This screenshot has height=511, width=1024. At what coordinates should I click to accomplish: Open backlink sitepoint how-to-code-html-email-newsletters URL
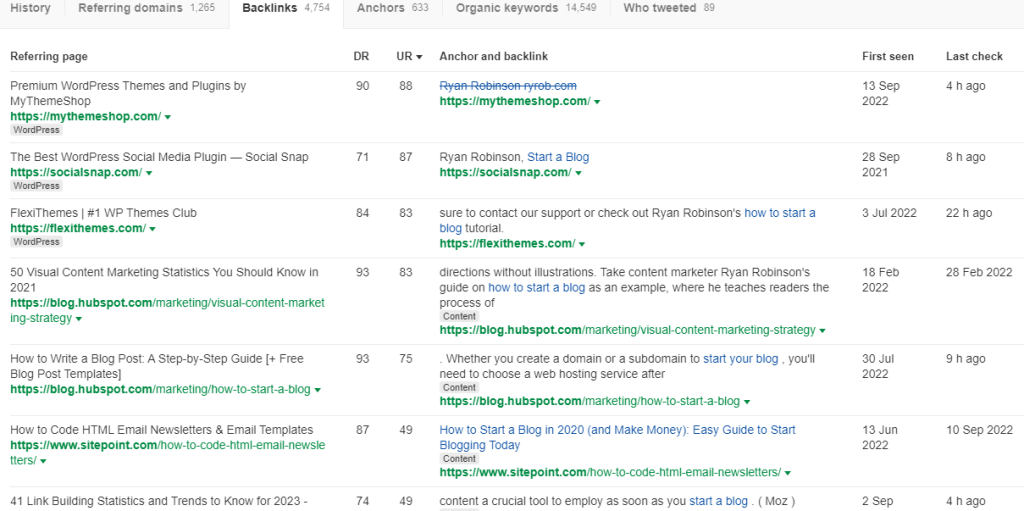pos(610,472)
